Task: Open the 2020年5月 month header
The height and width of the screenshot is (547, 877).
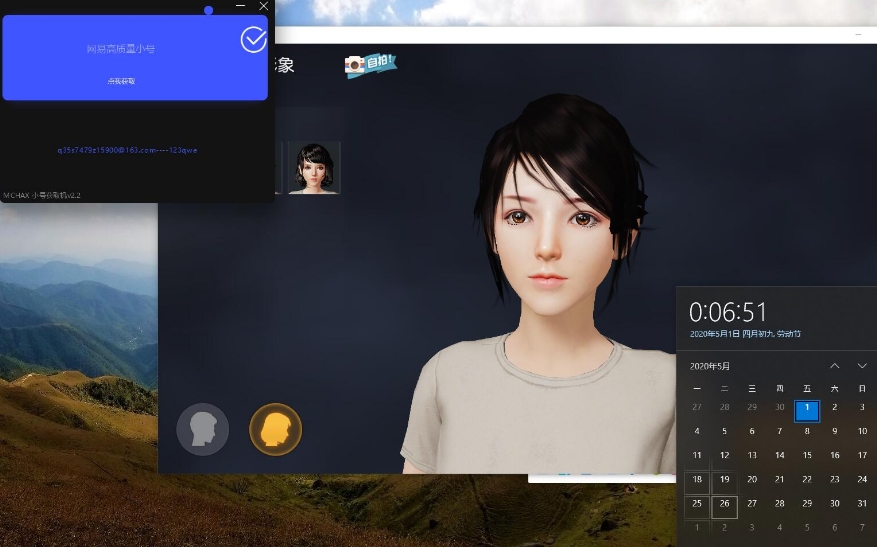Action: [x=710, y=366]
